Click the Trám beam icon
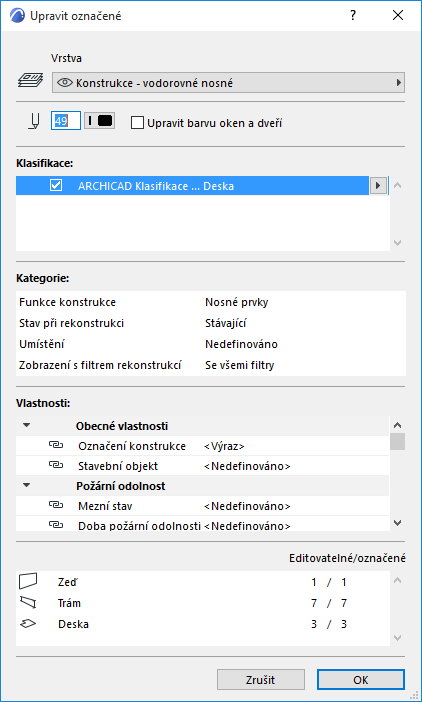This screenshot has width=422, height=702. pos(28,603)
